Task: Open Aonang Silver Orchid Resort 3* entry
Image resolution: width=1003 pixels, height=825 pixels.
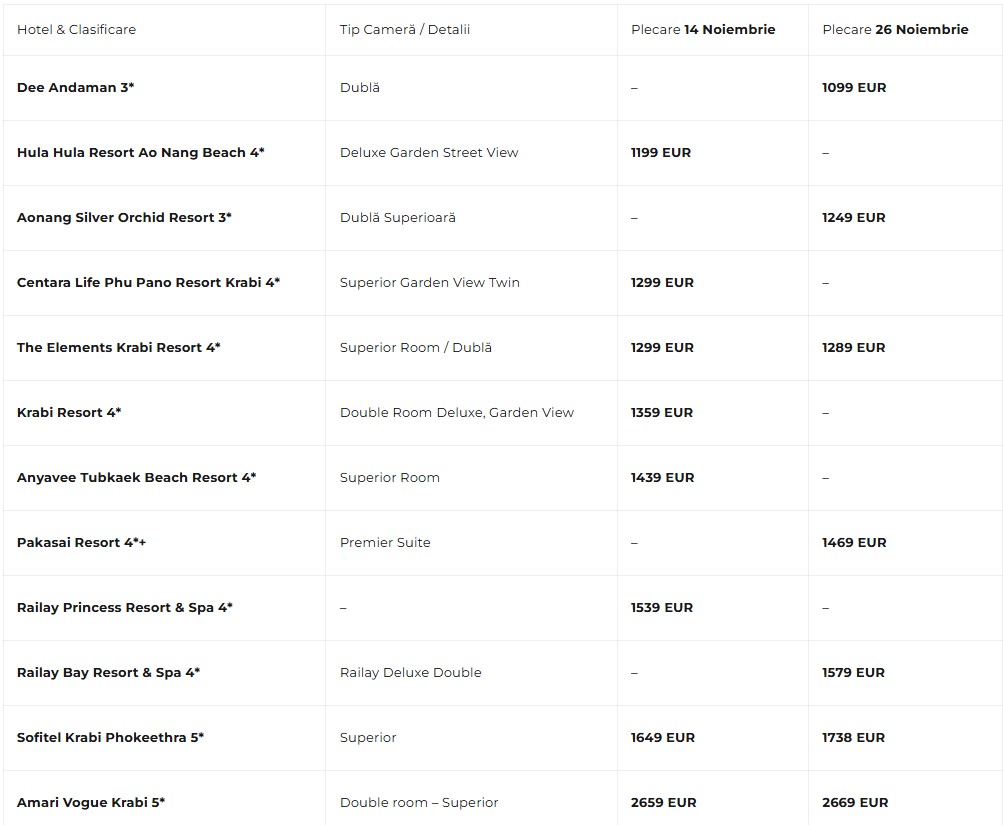Action: pyautogui.click(x=124, y=217)
